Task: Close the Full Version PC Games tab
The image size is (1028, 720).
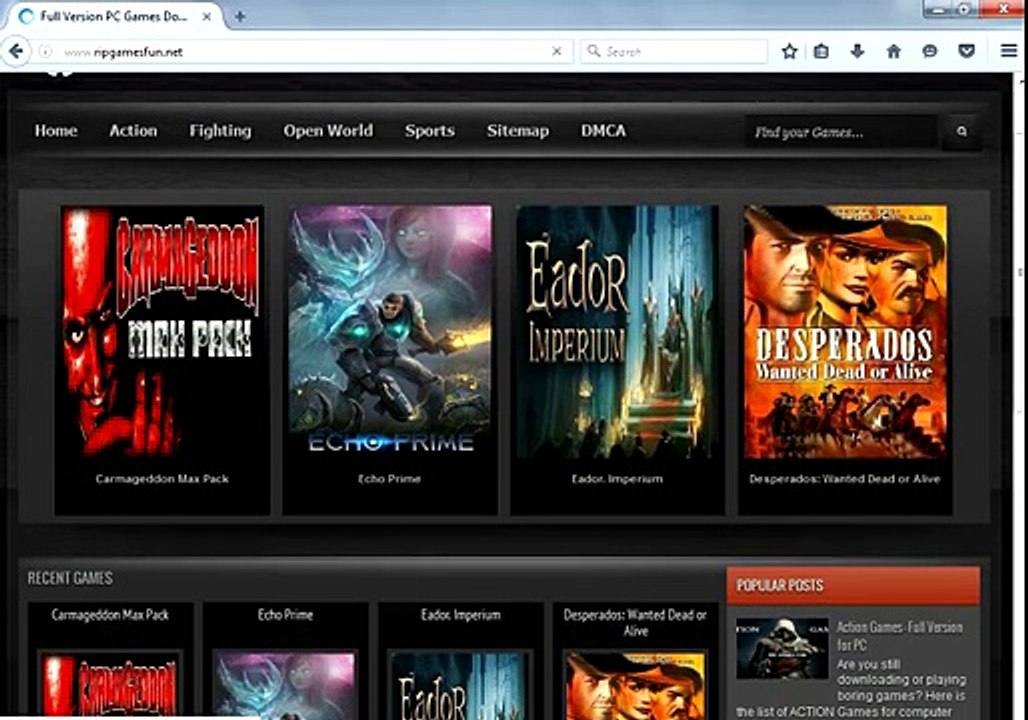Action: pos(207,16)
